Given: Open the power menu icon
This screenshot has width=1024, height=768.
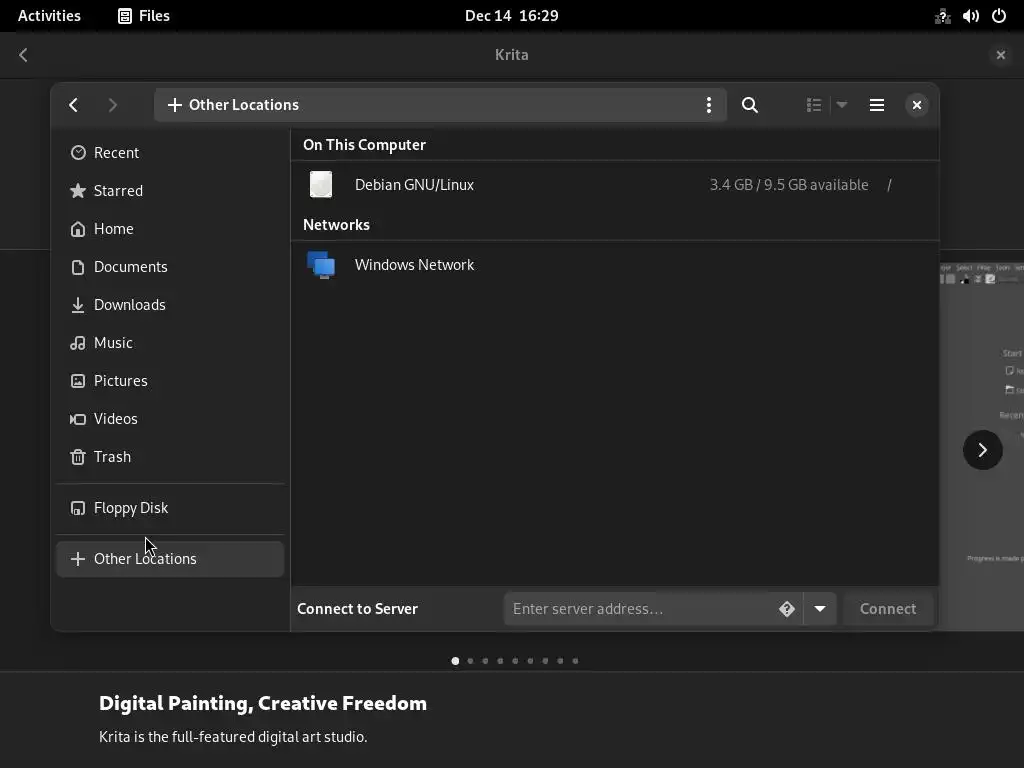Looking at the screenshot, I should tap(999, 16).
